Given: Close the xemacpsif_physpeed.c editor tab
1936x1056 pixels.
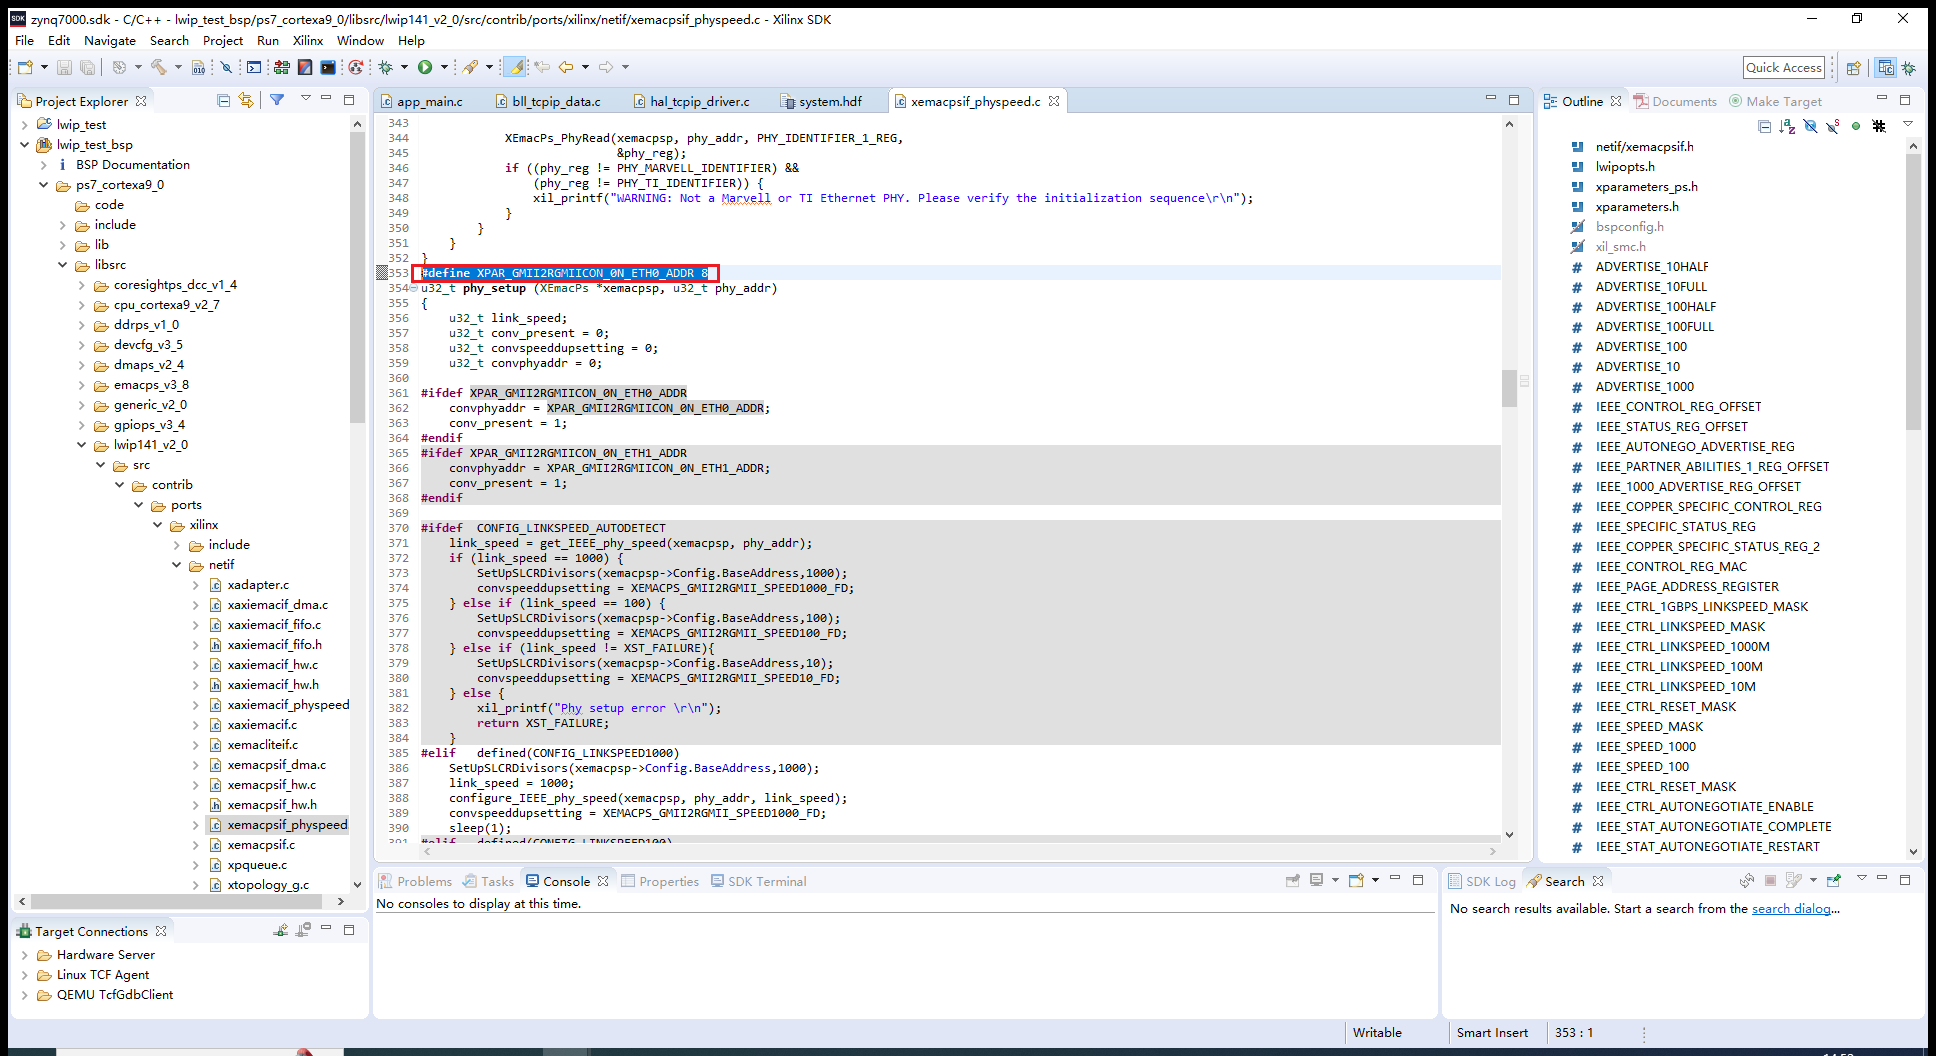Looking at the screenshot, I should [1054, 101].
